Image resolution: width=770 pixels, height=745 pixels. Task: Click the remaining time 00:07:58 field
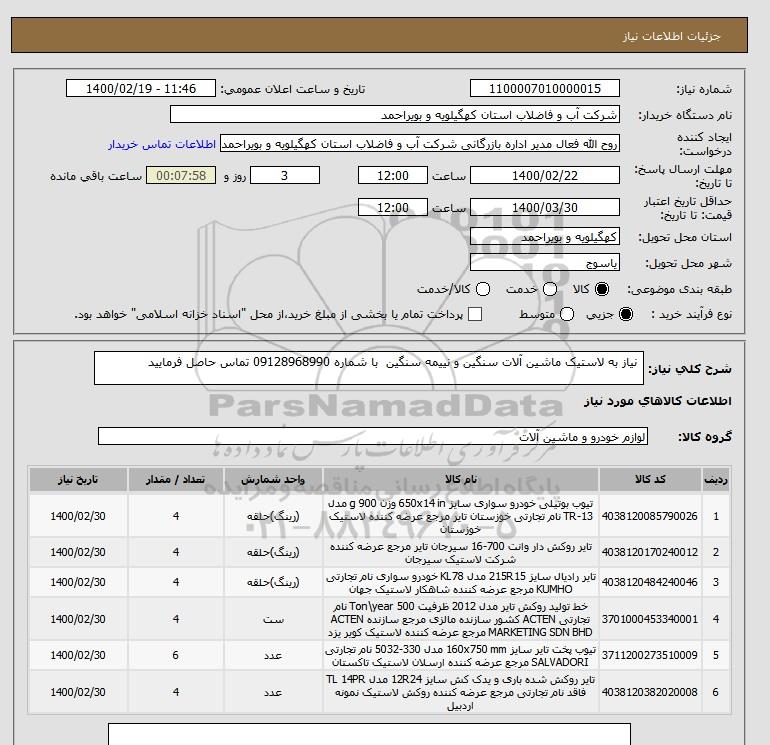[181, 175]
